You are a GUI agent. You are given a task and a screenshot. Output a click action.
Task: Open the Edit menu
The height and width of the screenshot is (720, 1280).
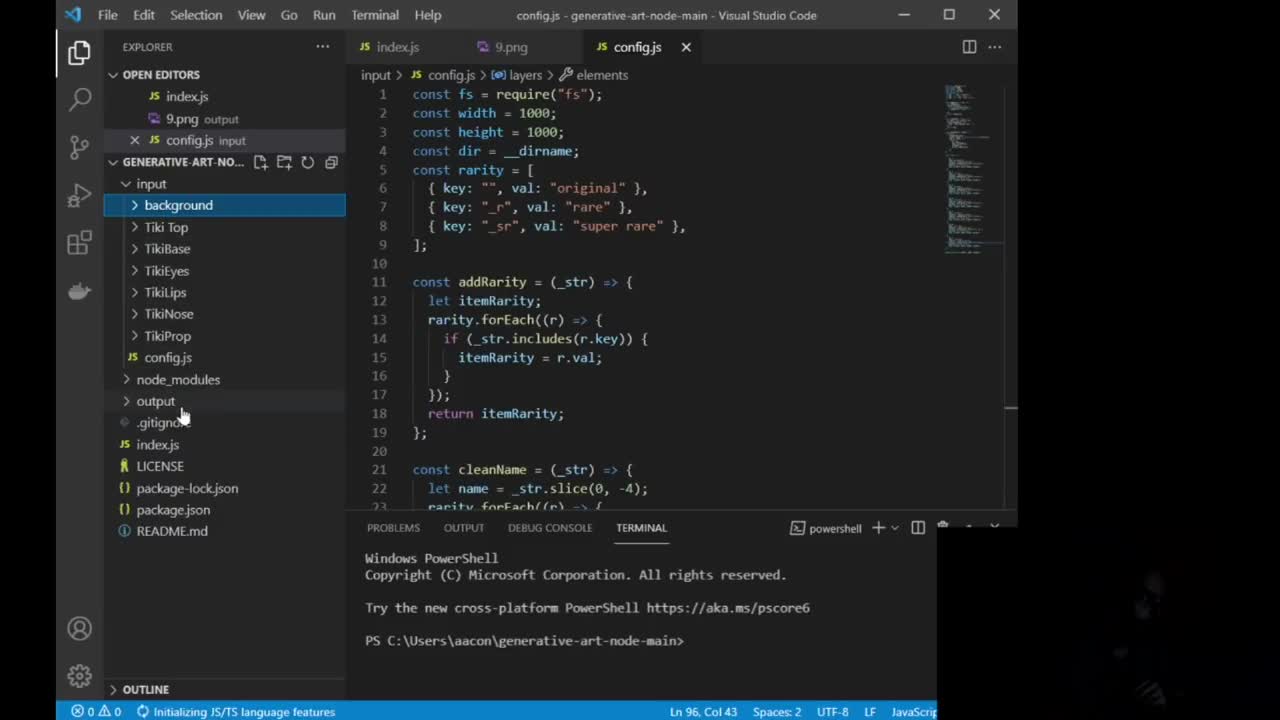point(144,15)
